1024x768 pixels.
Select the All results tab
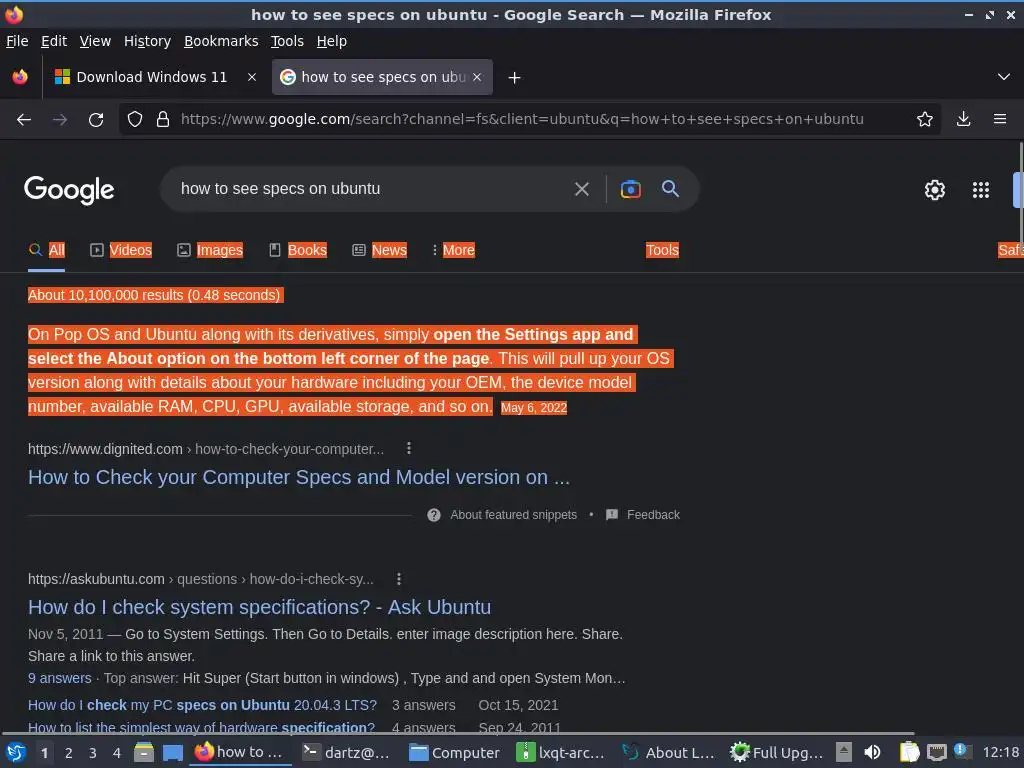[x=46, y=250]
